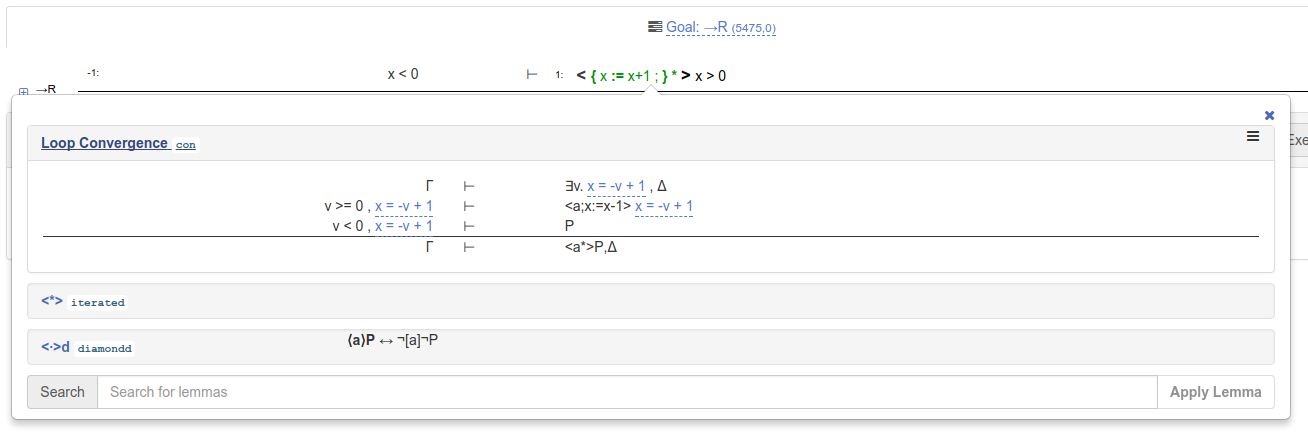Open the Goal: →R link

(697, 27)
